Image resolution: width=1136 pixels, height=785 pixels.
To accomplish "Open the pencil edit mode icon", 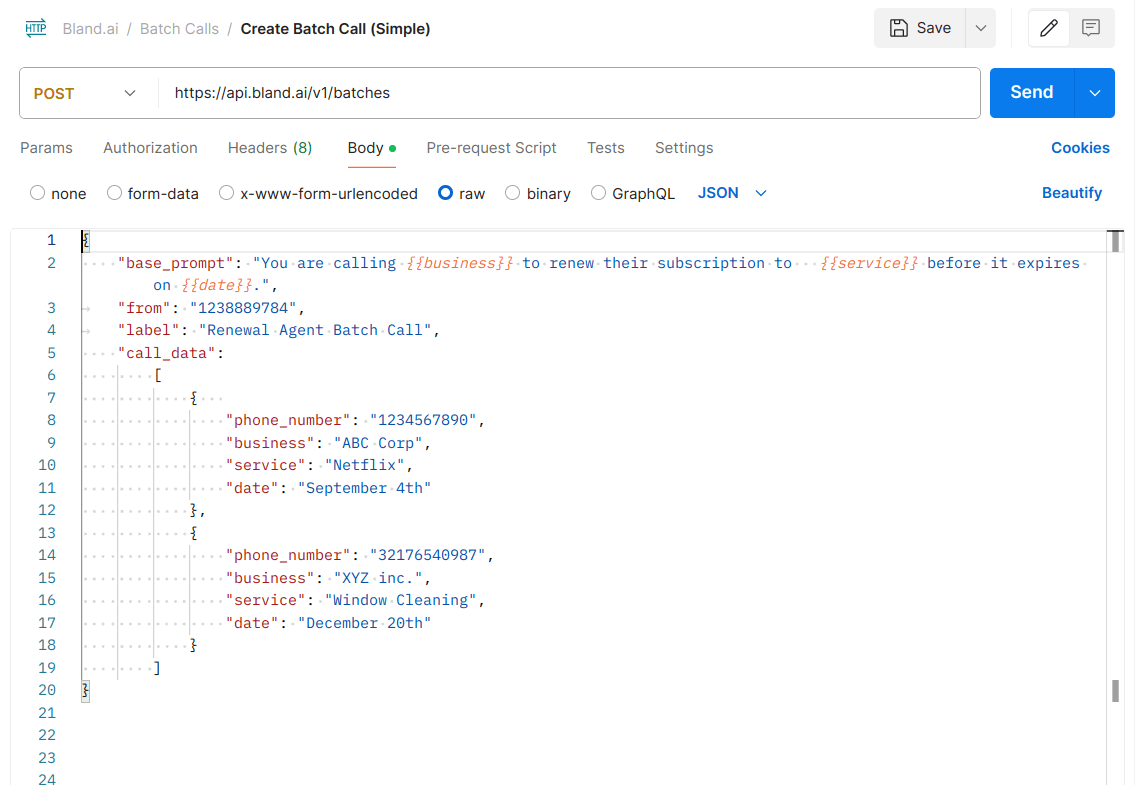I will point(1048,28).
